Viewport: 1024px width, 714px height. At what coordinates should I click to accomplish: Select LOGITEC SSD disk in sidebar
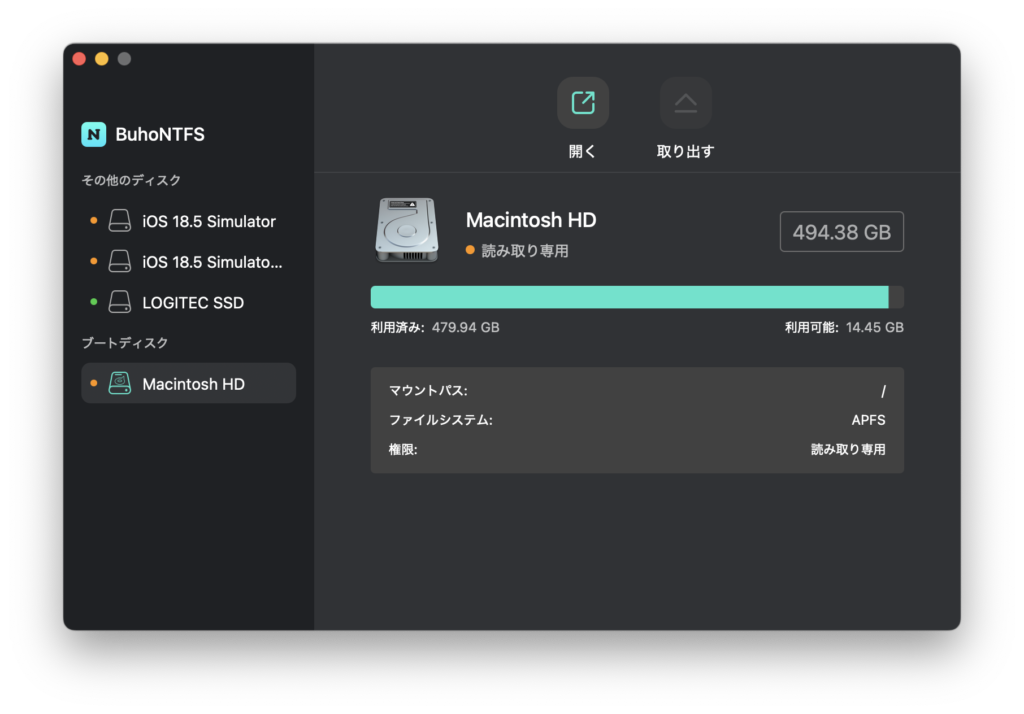(188, 302)
